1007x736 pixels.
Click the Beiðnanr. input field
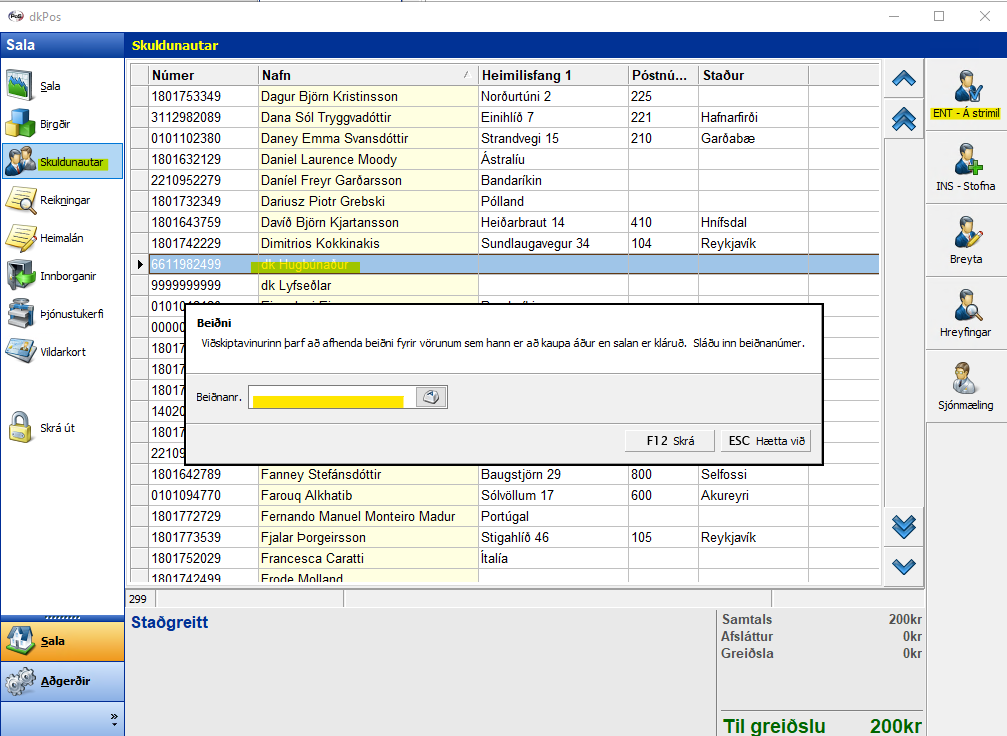click(332, 397)
